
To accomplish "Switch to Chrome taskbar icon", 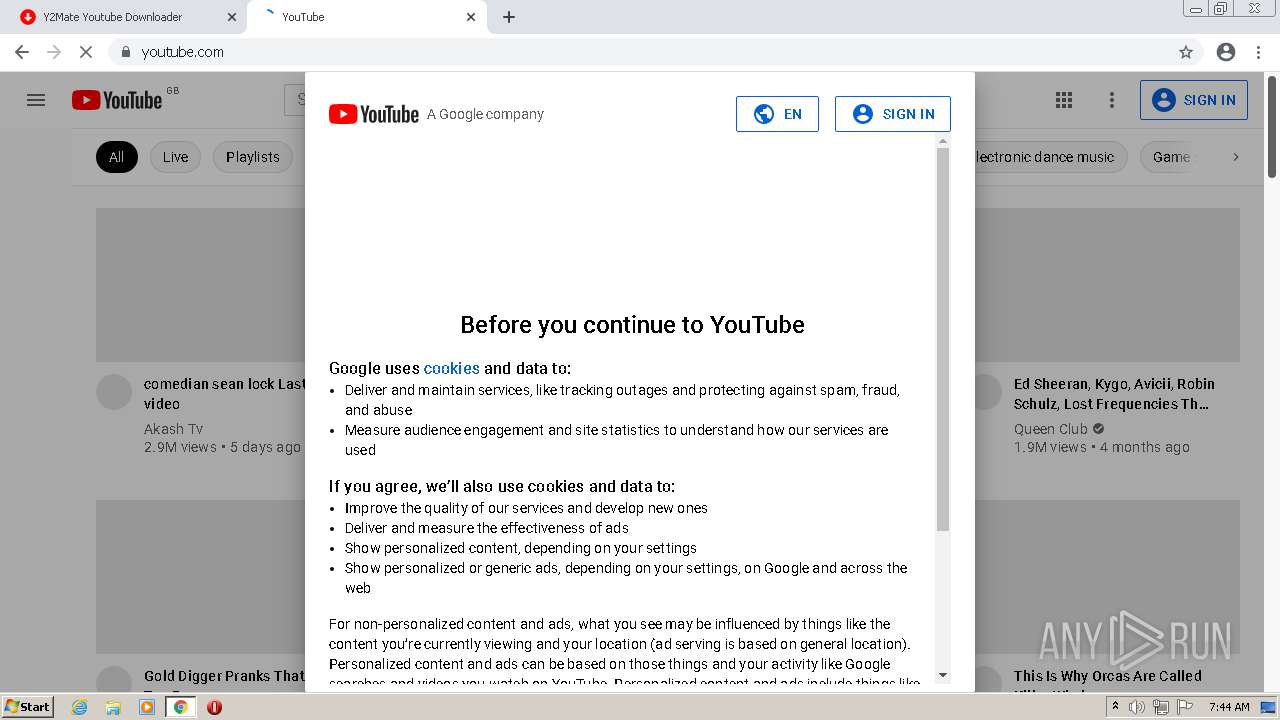I will pos(181,707).
